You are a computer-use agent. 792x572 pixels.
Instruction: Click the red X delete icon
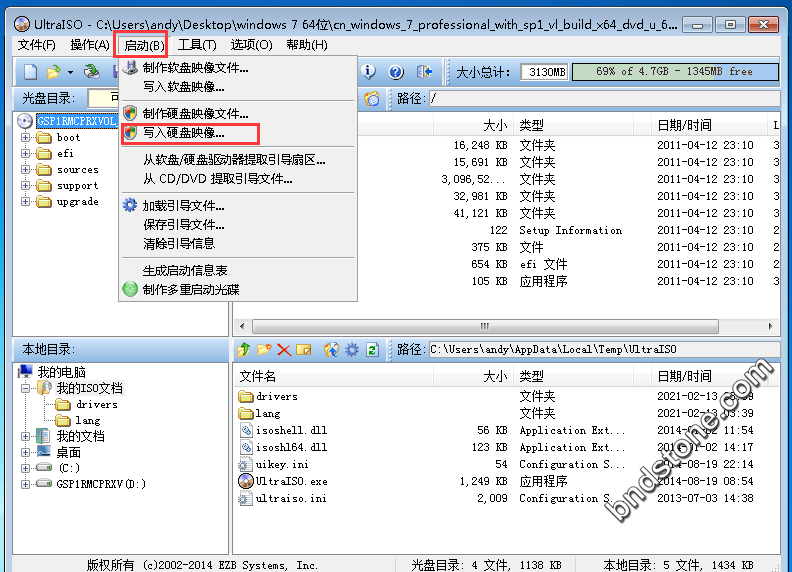coord(284,350)
